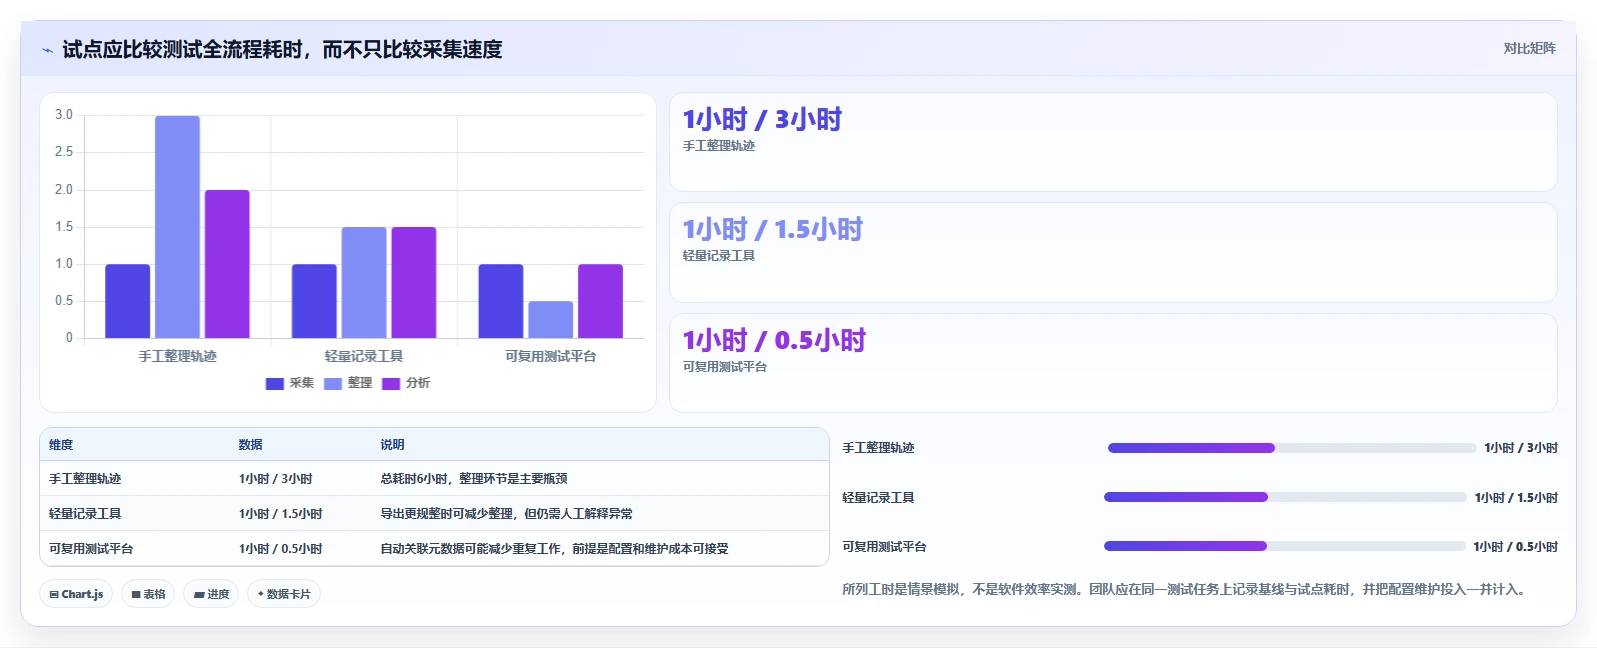Click the 维度 table column header

pos(61,445)
